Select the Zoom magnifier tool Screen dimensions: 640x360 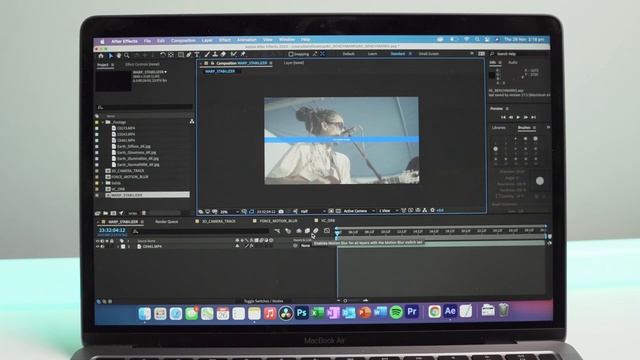coord(127,56)
